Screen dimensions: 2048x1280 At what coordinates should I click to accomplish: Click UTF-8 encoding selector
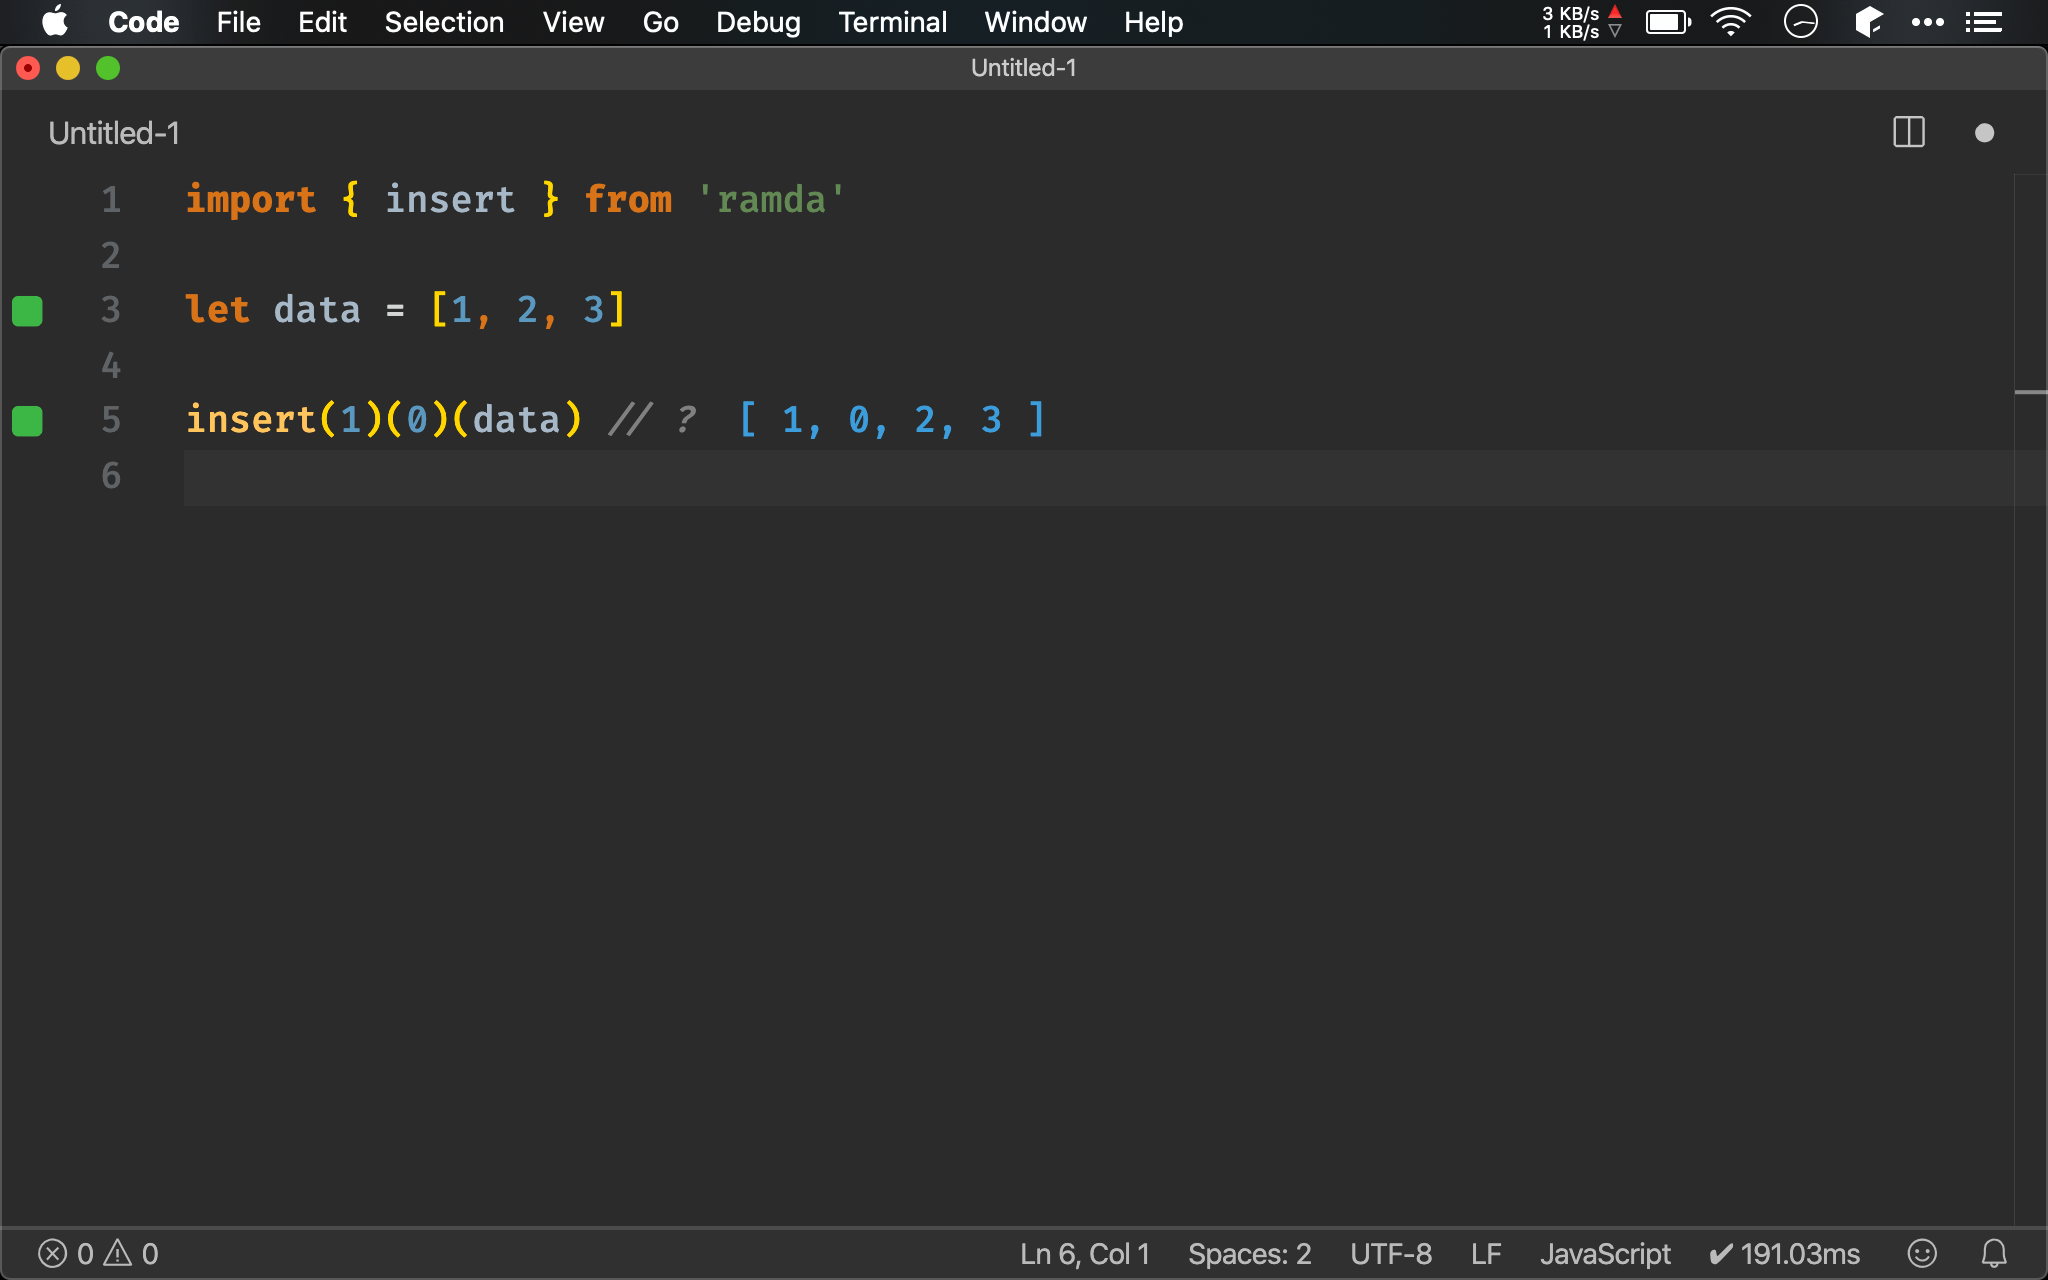click(x=1391, y=1254)
